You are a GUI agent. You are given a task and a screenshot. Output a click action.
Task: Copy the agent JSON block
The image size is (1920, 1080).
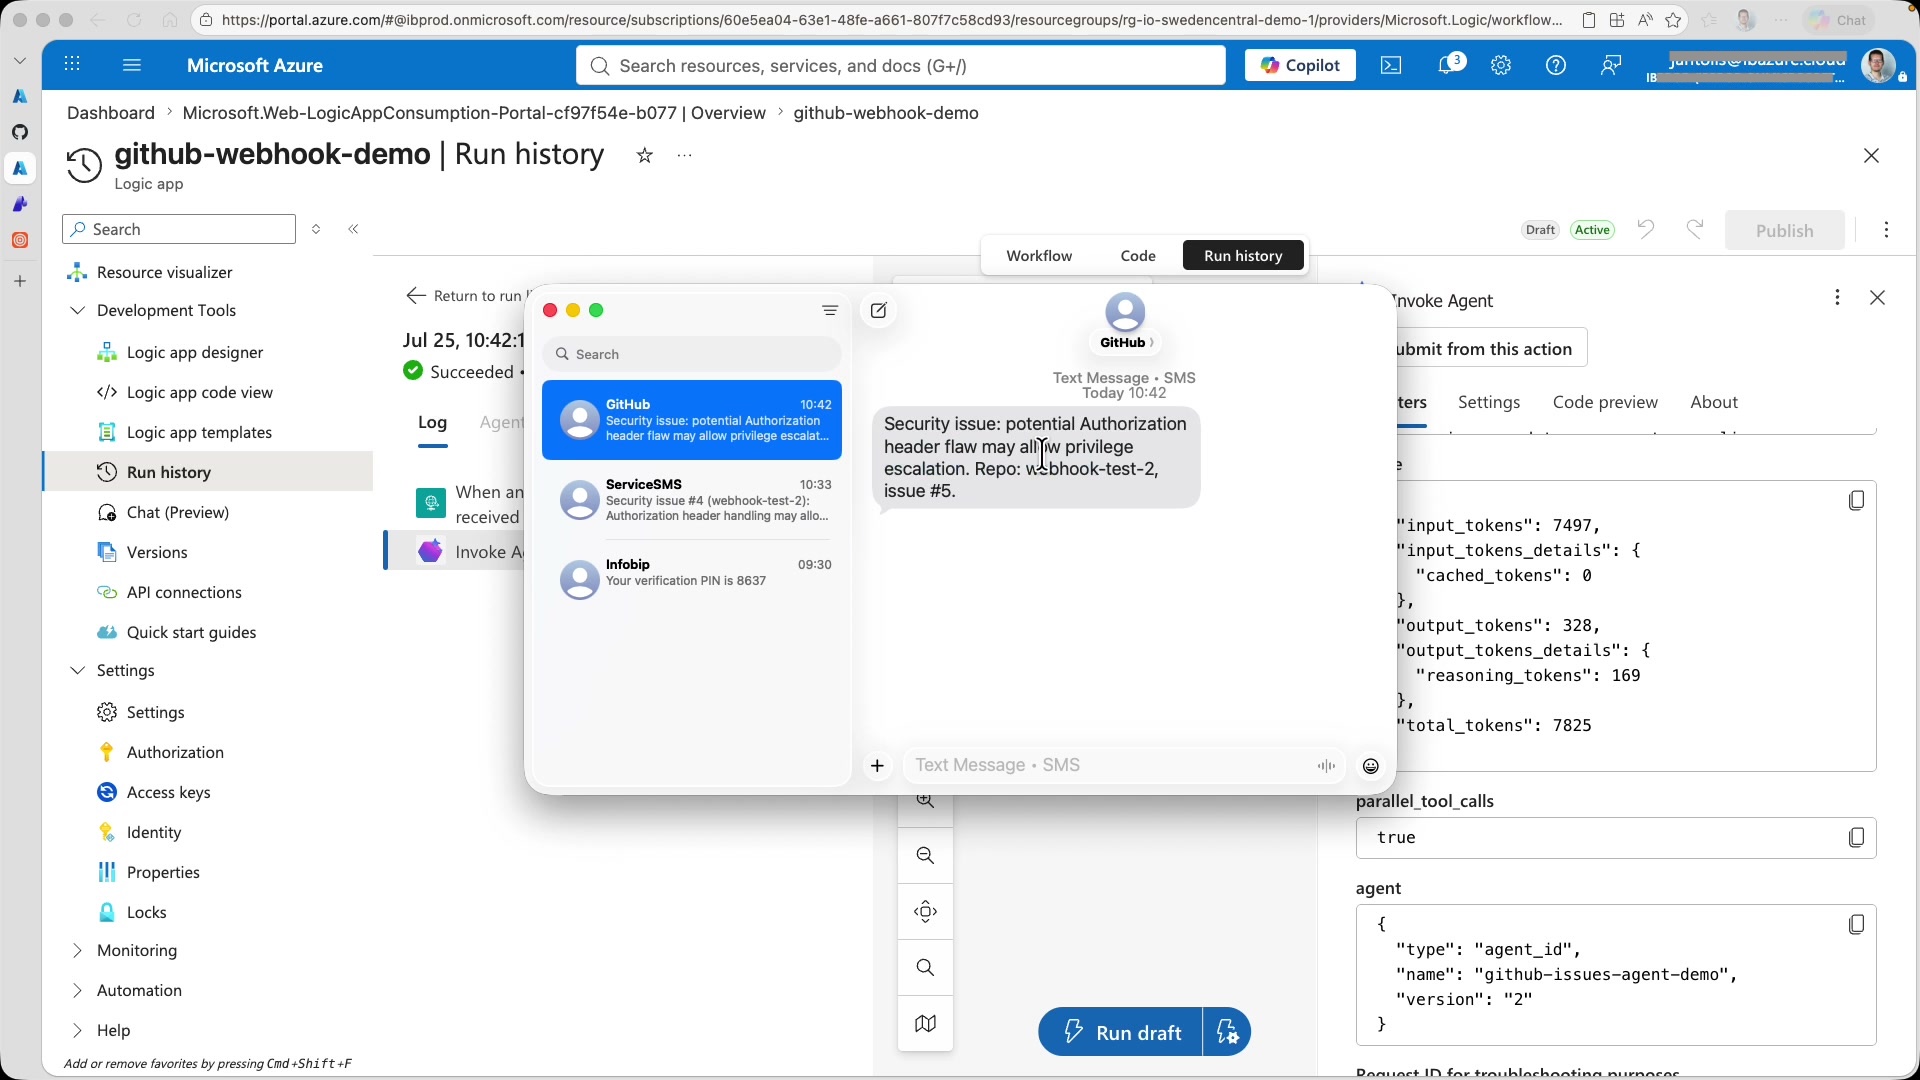pyautogui.click(x=1856, y=925)
